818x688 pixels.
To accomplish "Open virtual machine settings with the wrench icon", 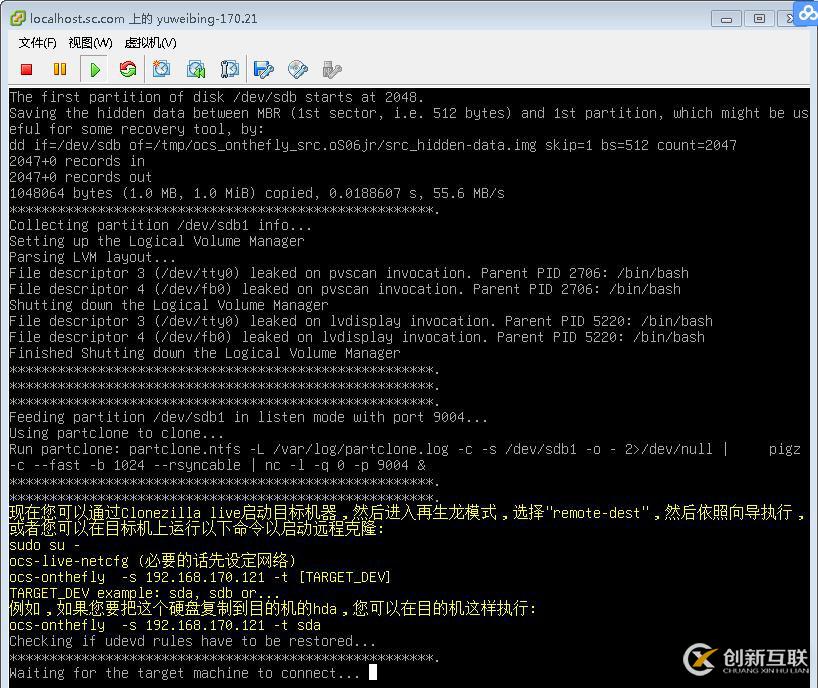I will coord(262,69).
